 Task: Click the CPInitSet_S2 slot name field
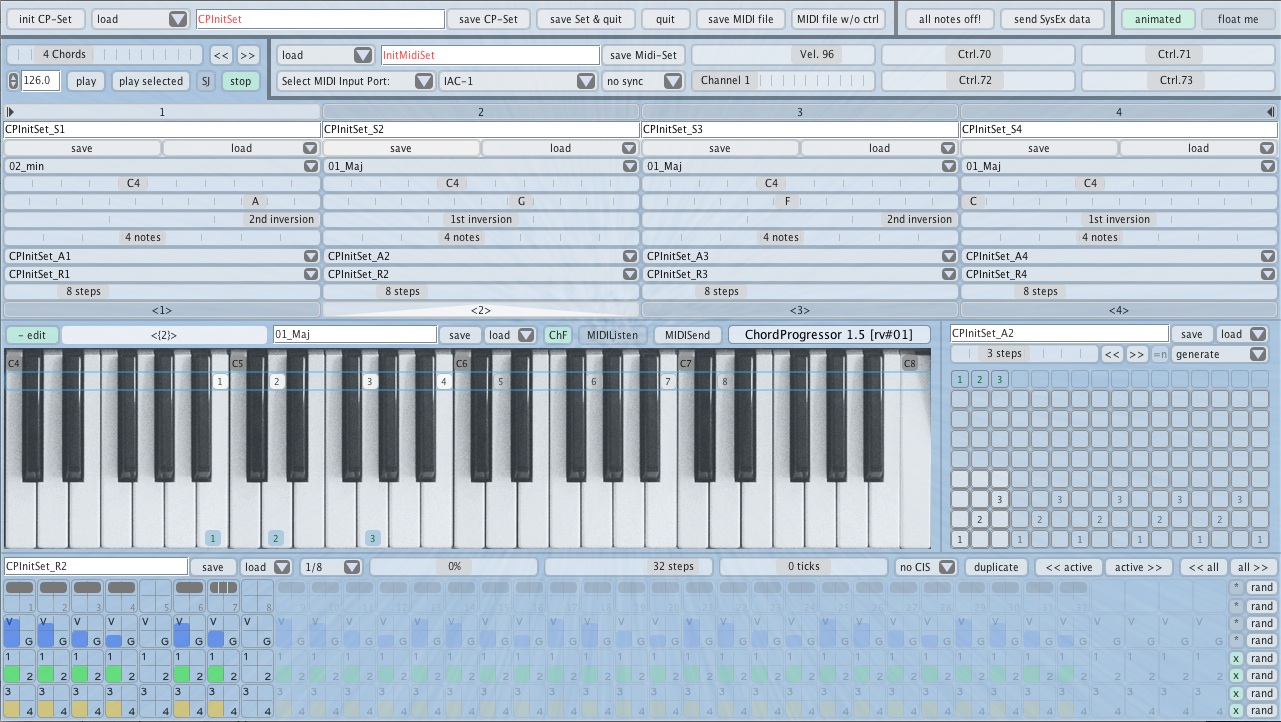click(481, 129)
